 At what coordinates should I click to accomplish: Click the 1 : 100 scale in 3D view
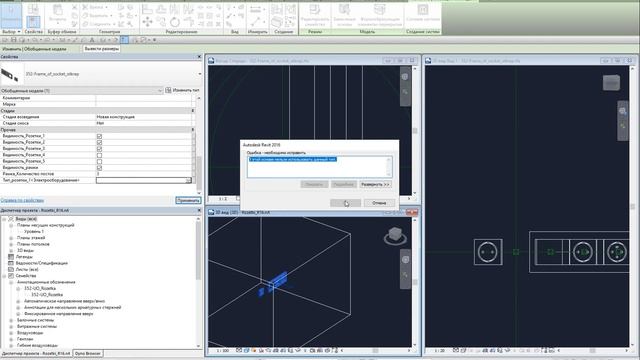pos(222,351)
